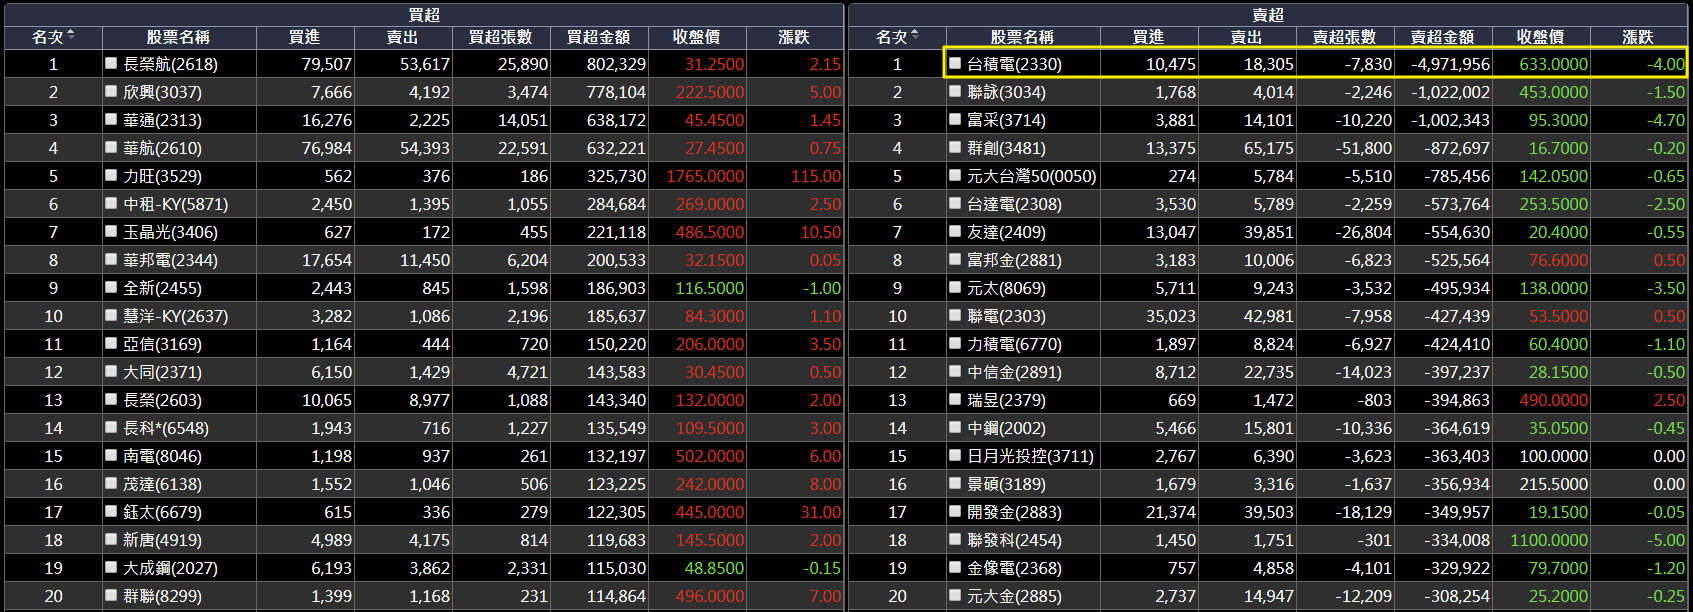The height and width of the screenshot is (612, 1693).
Task: Toggle the checkbox beside 玉晶光(3406)
Action: click(x=111, y=231)
